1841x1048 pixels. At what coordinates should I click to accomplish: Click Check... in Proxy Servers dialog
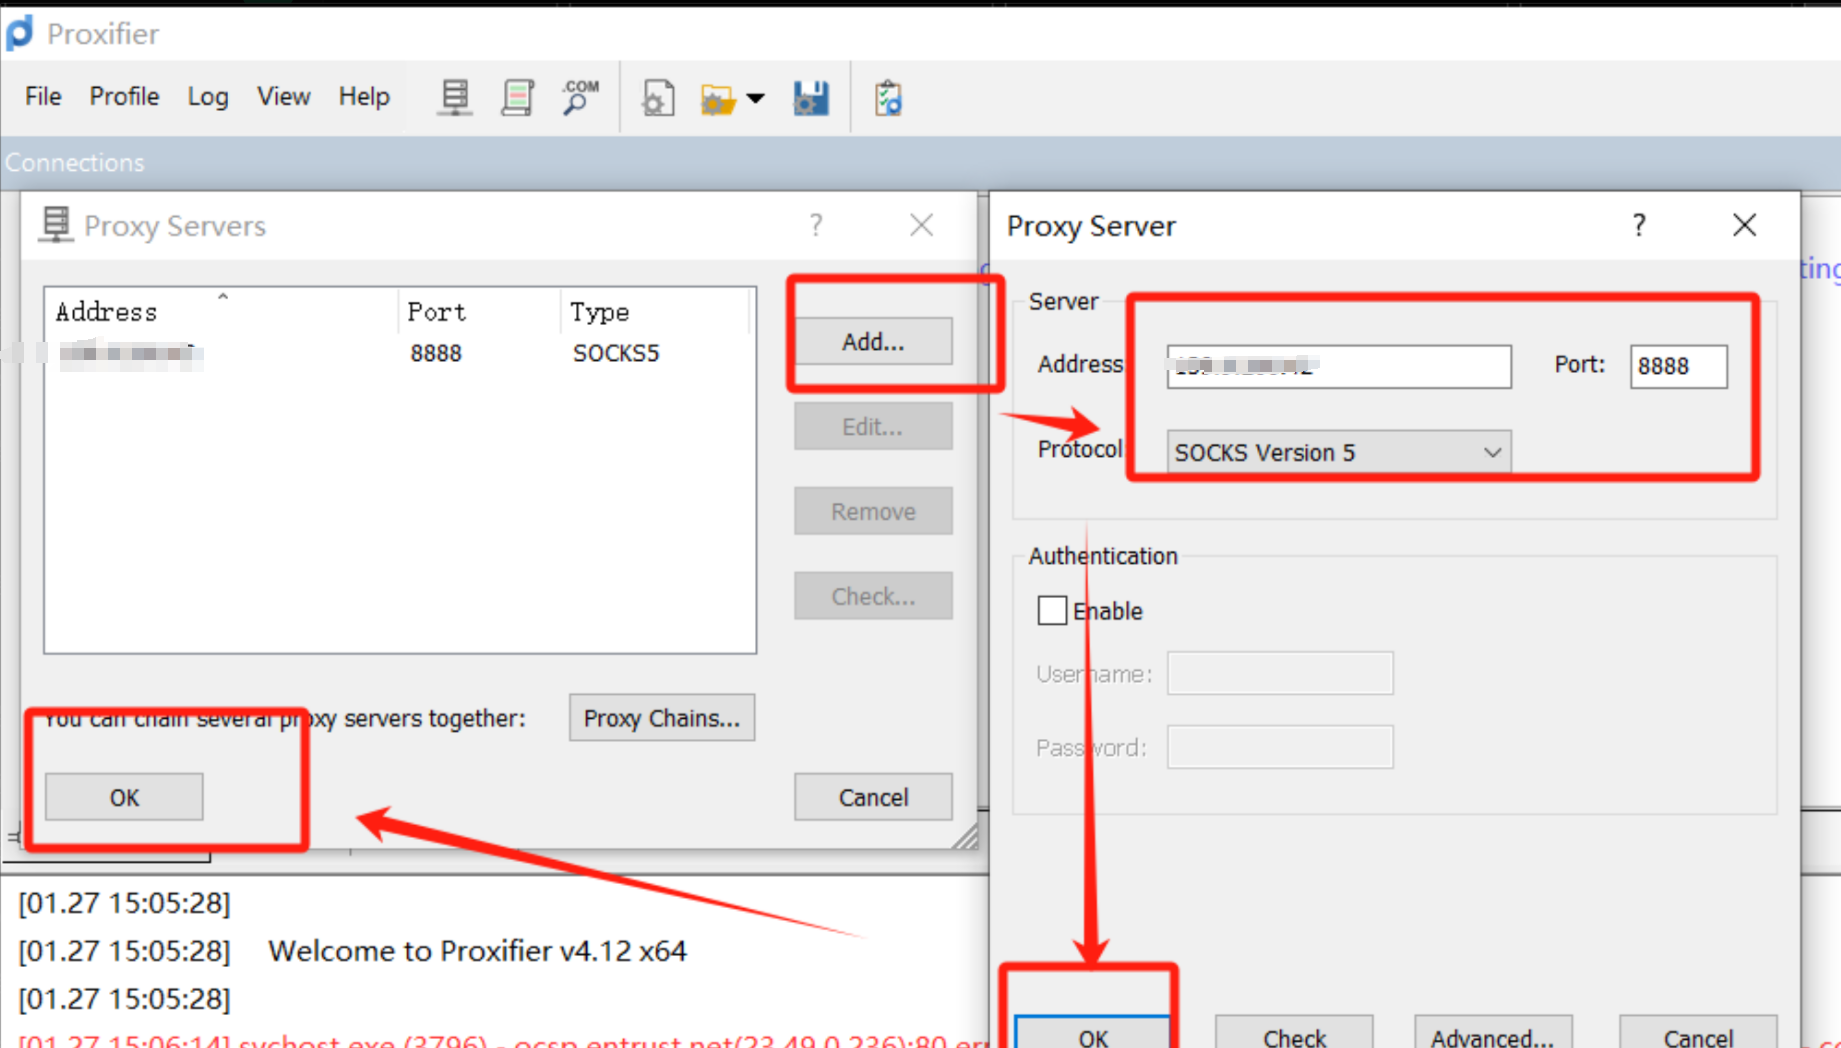pyautogui.click(x=873, y=597)
